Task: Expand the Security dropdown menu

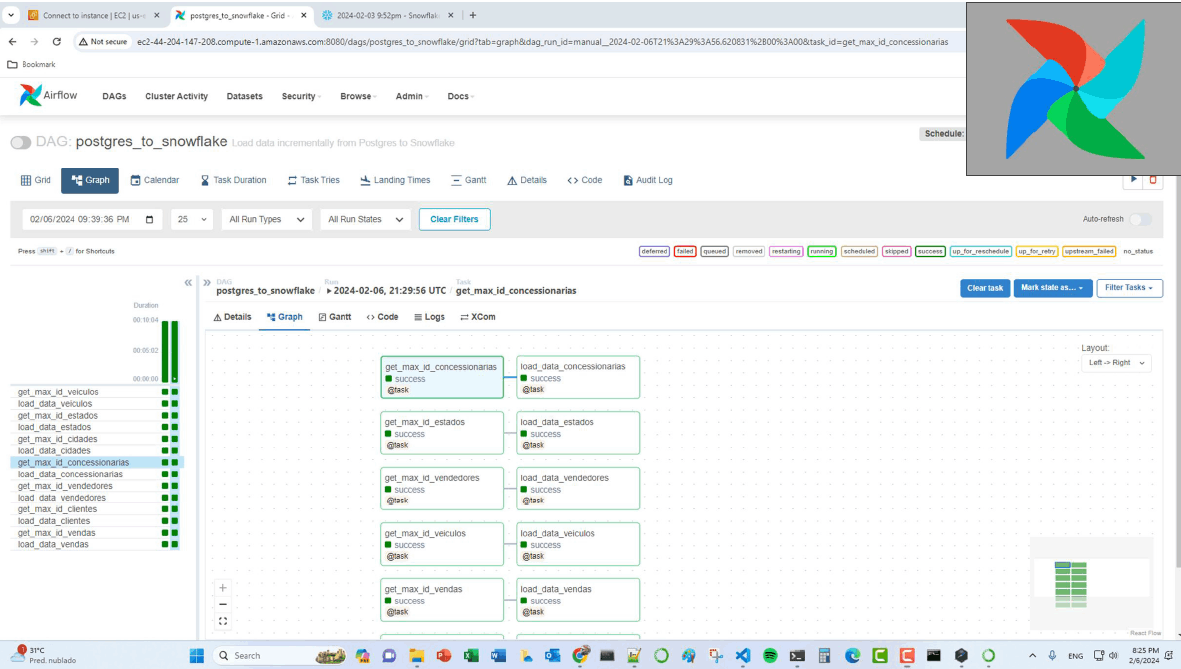Action: point(301,96)
